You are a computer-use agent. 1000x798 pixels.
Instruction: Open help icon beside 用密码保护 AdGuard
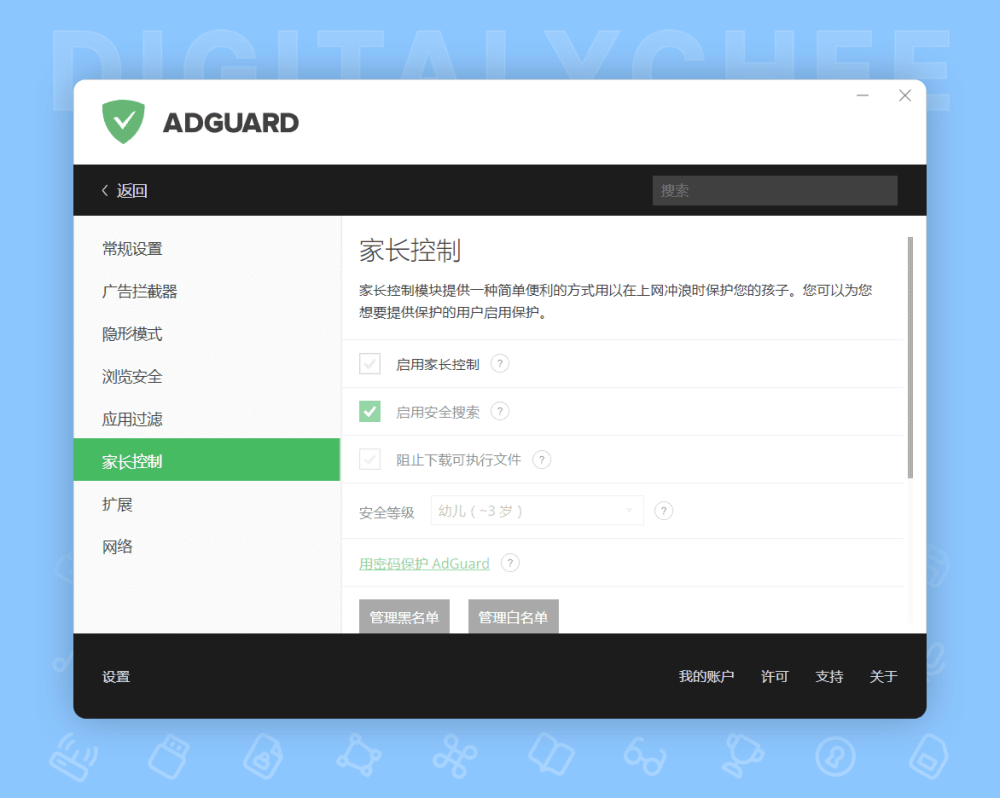tap(510, 563)
